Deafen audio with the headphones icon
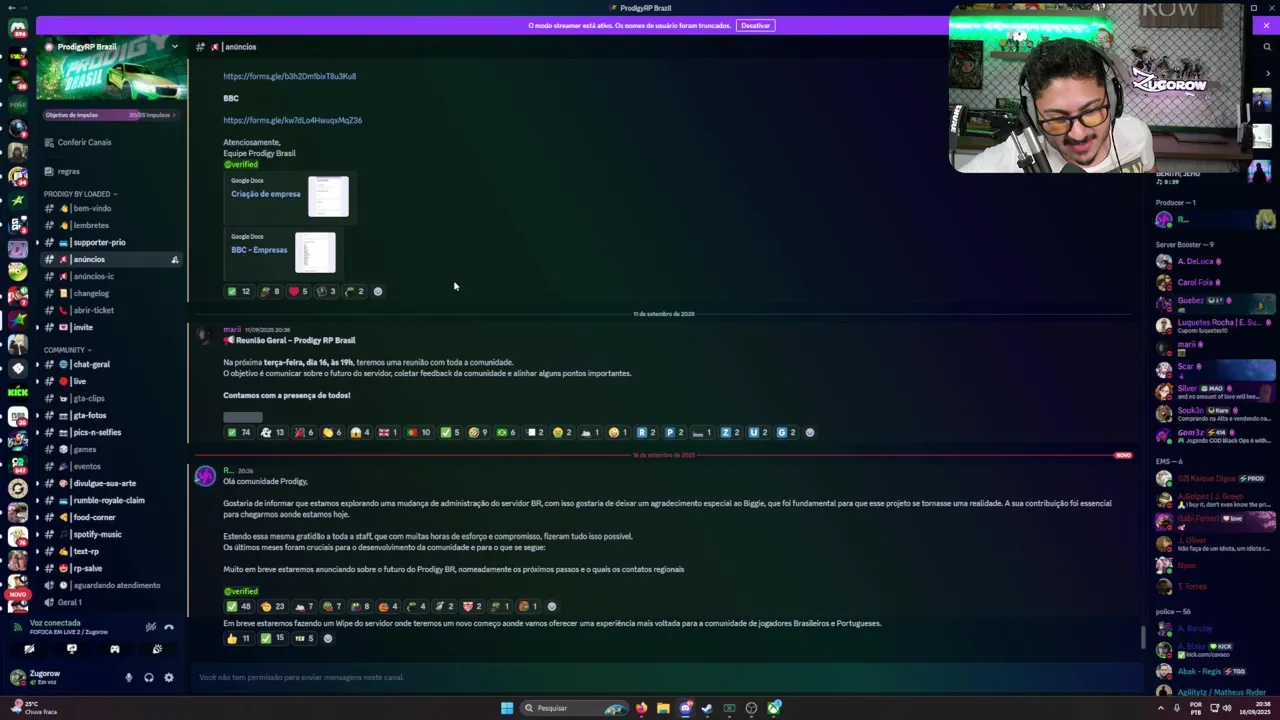The image size is (1280, 720). click(149, 678)
